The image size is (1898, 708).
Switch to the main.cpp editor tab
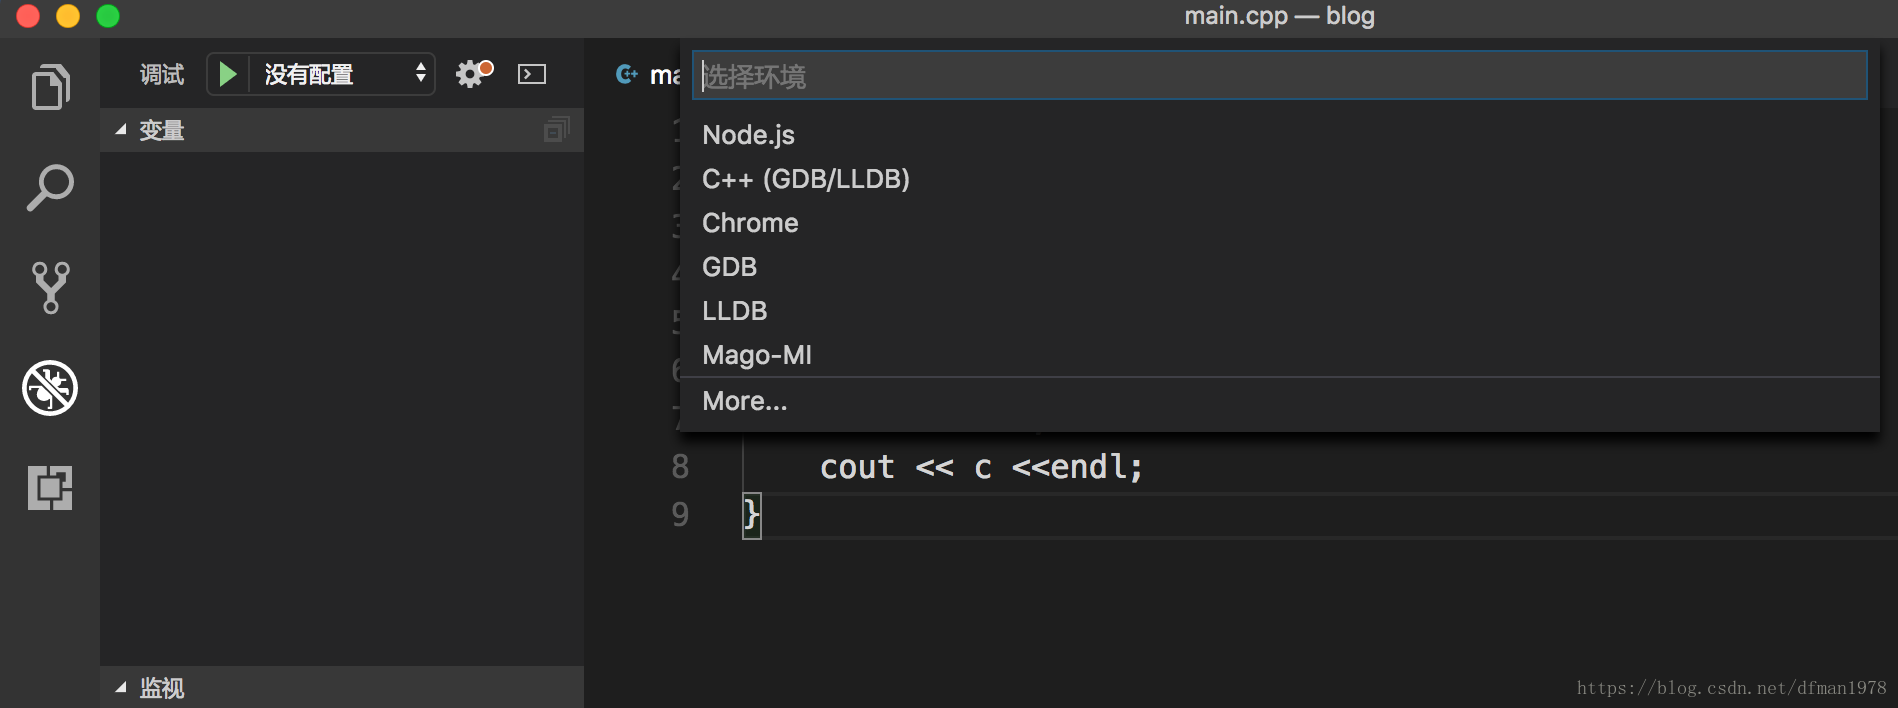[647, 74]
